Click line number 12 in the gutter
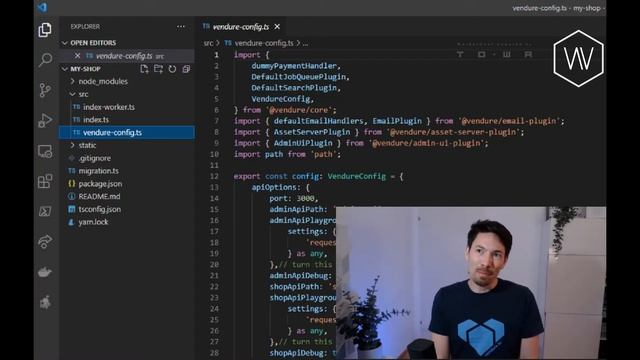640x360 pixels. (214, 176)
